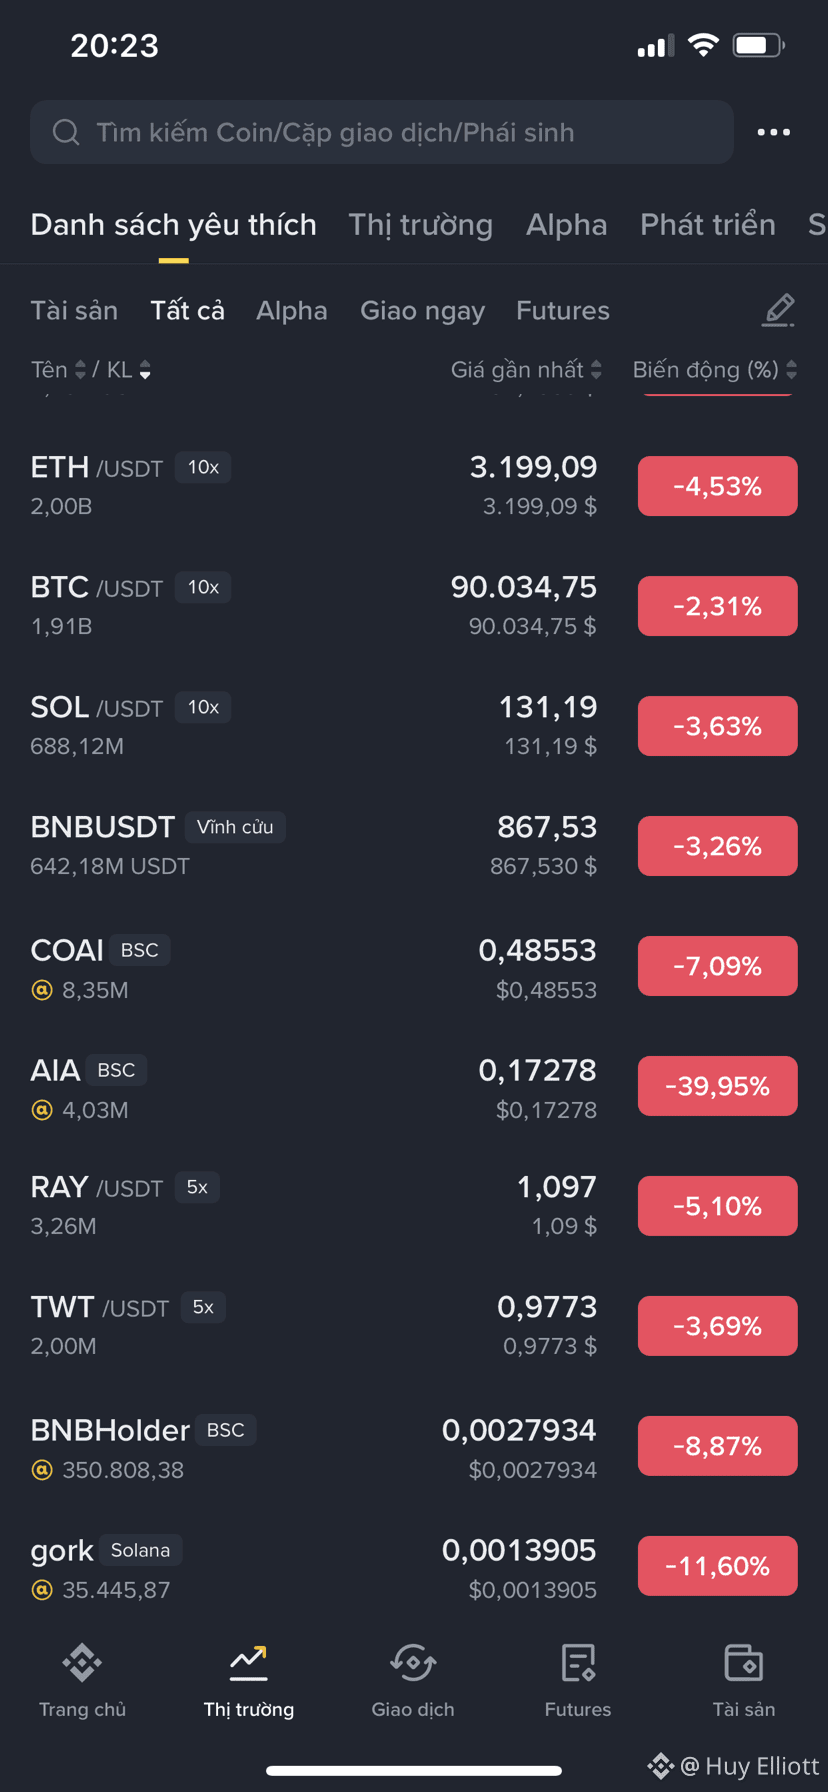Sort list by Tên name arrows
This screenshot has width=828, height=1792.
(80, 370)
